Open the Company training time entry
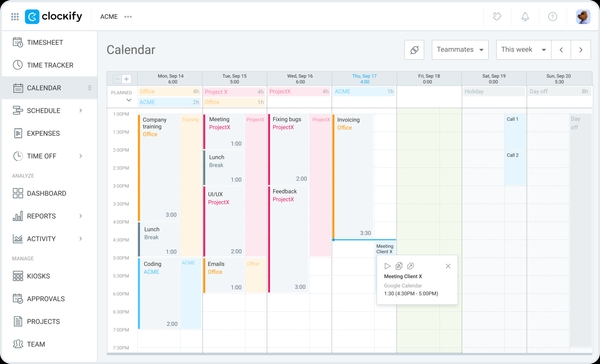The height and width of the screenshot is (364, 600). click(x=159, y=167)
